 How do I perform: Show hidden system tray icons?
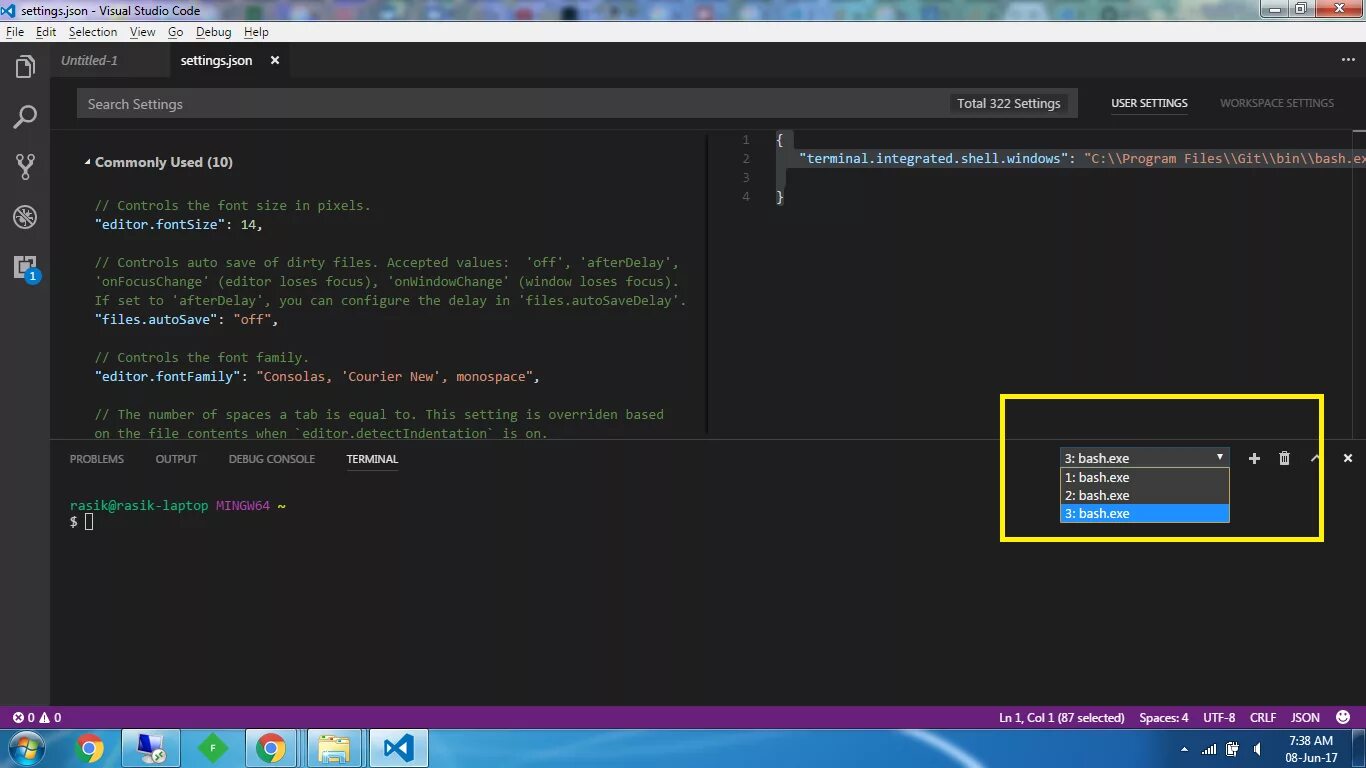click(1185, 749)
